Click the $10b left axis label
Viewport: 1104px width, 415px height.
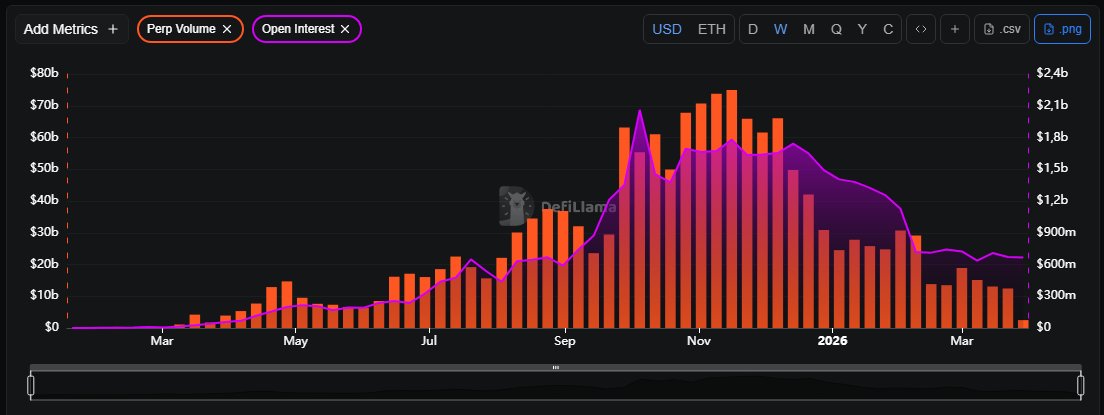point(44,295)
